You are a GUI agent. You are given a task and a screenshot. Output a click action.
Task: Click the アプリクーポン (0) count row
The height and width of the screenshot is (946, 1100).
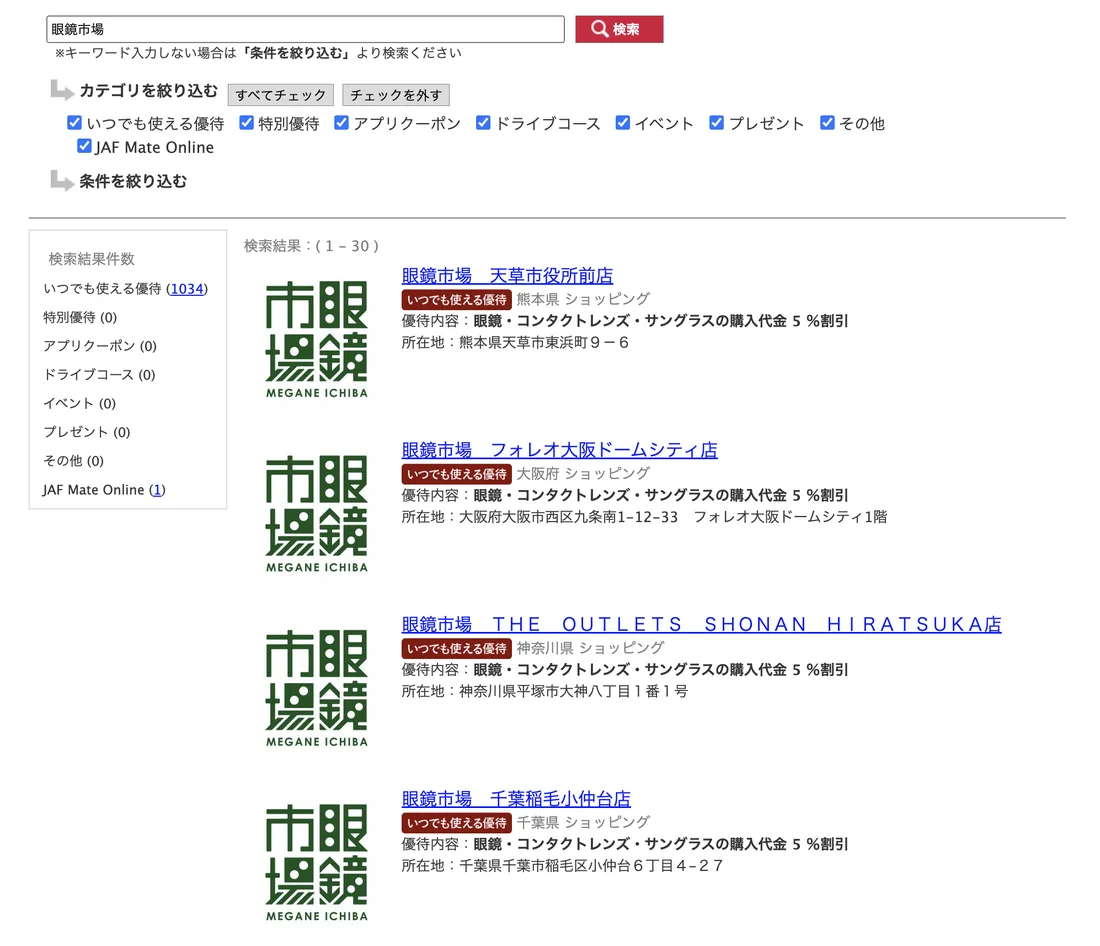click(100, 346)
